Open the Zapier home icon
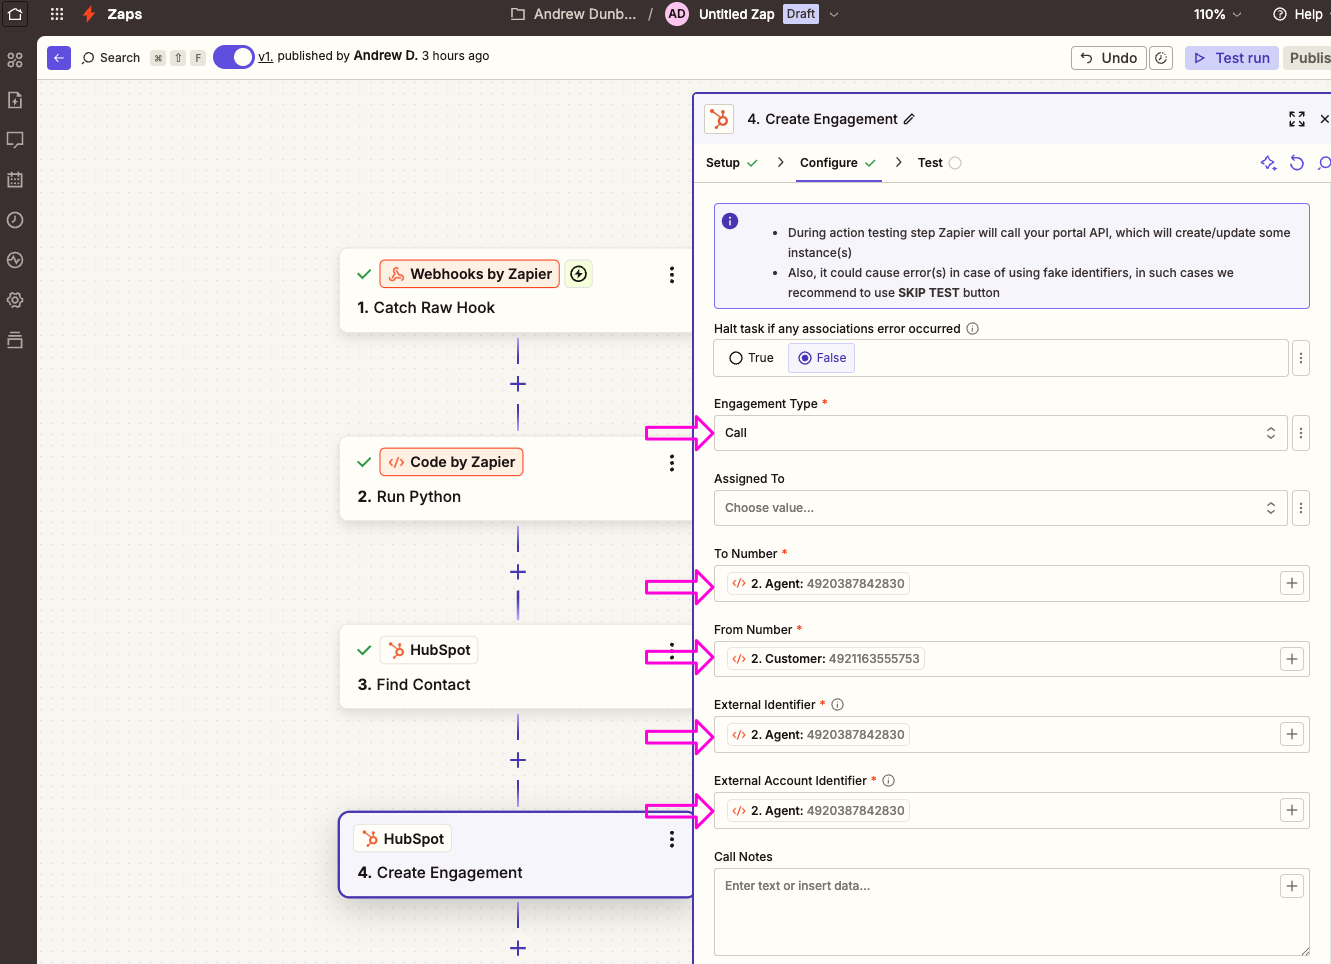1331x964 pixels. point(15,14)
